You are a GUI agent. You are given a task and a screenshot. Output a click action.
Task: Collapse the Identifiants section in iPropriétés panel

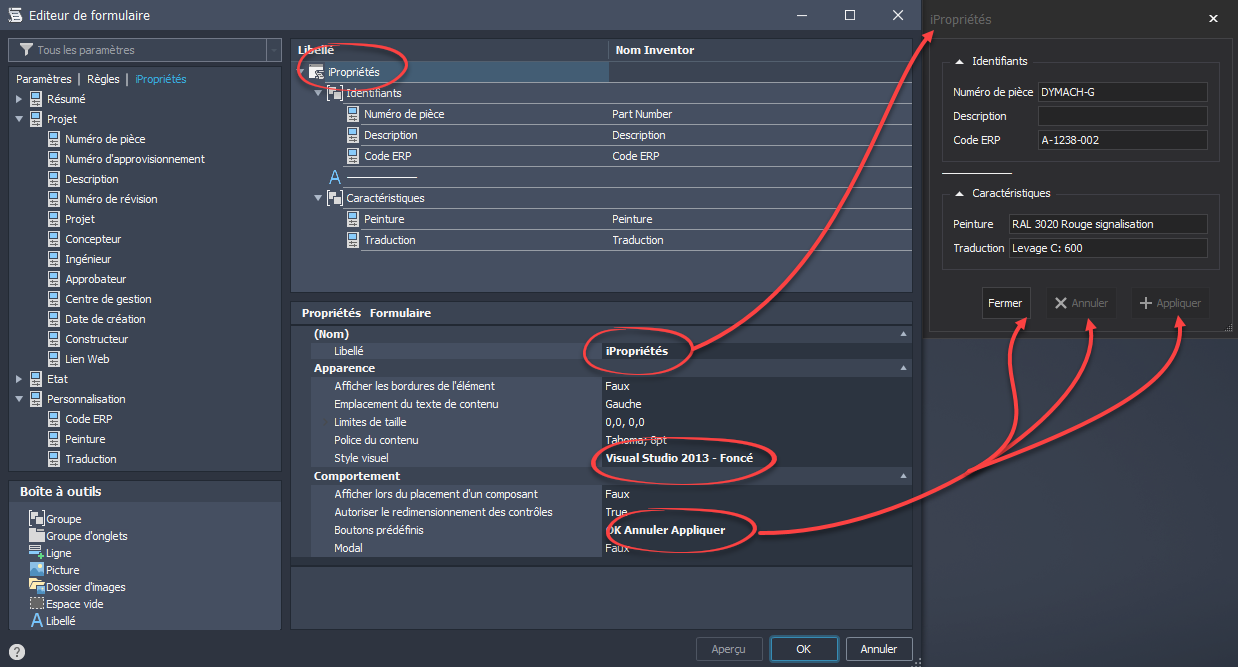959,61
